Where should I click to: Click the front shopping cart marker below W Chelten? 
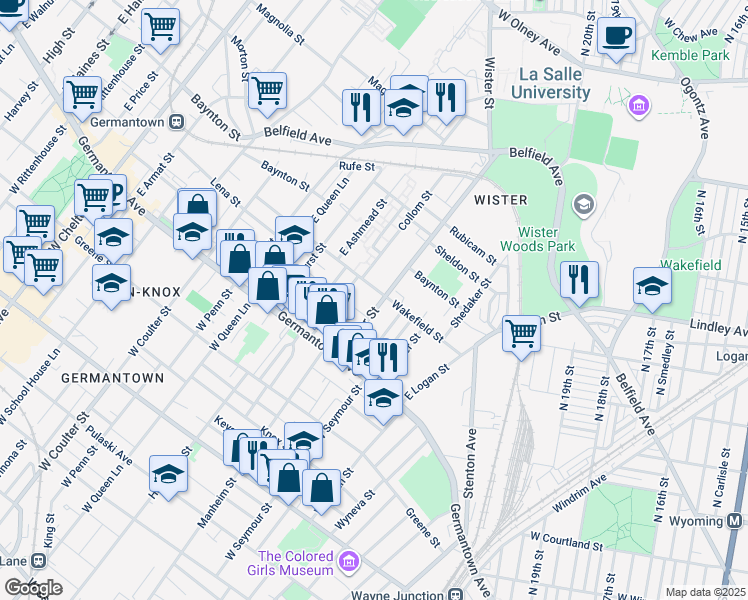click(43, 270)
